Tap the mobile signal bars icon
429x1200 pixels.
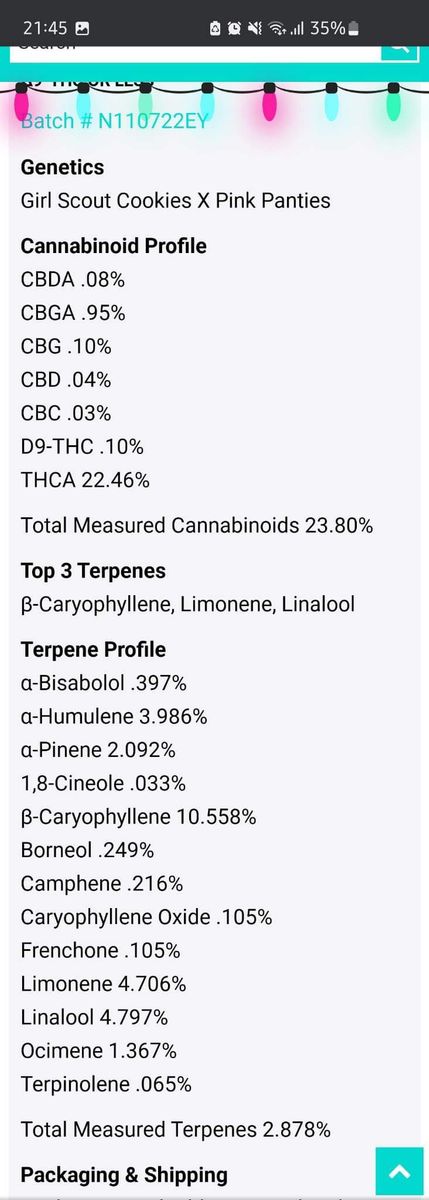[297, 28]
